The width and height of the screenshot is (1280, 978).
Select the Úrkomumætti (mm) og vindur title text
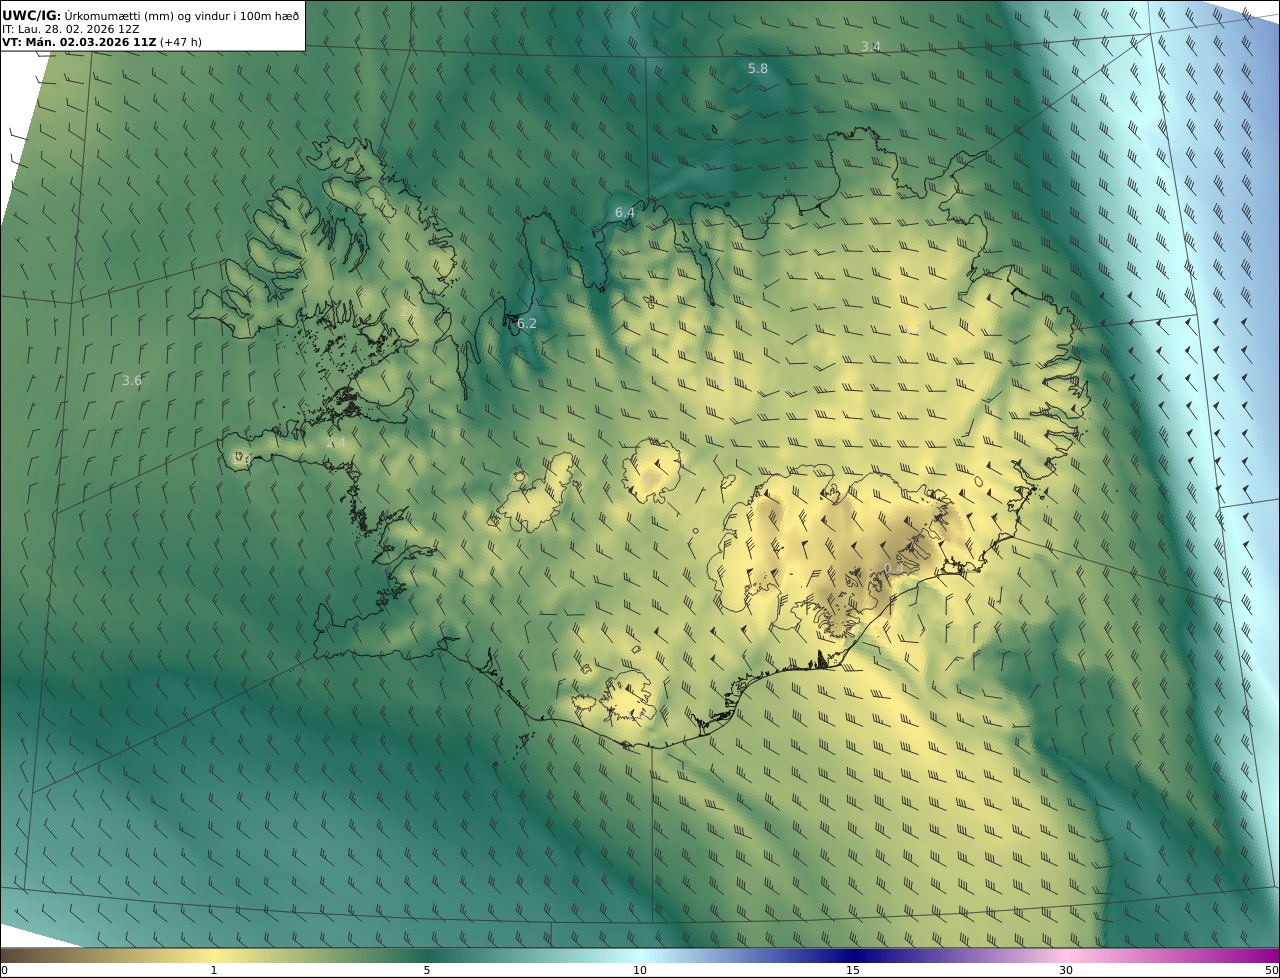coord(182,16)
